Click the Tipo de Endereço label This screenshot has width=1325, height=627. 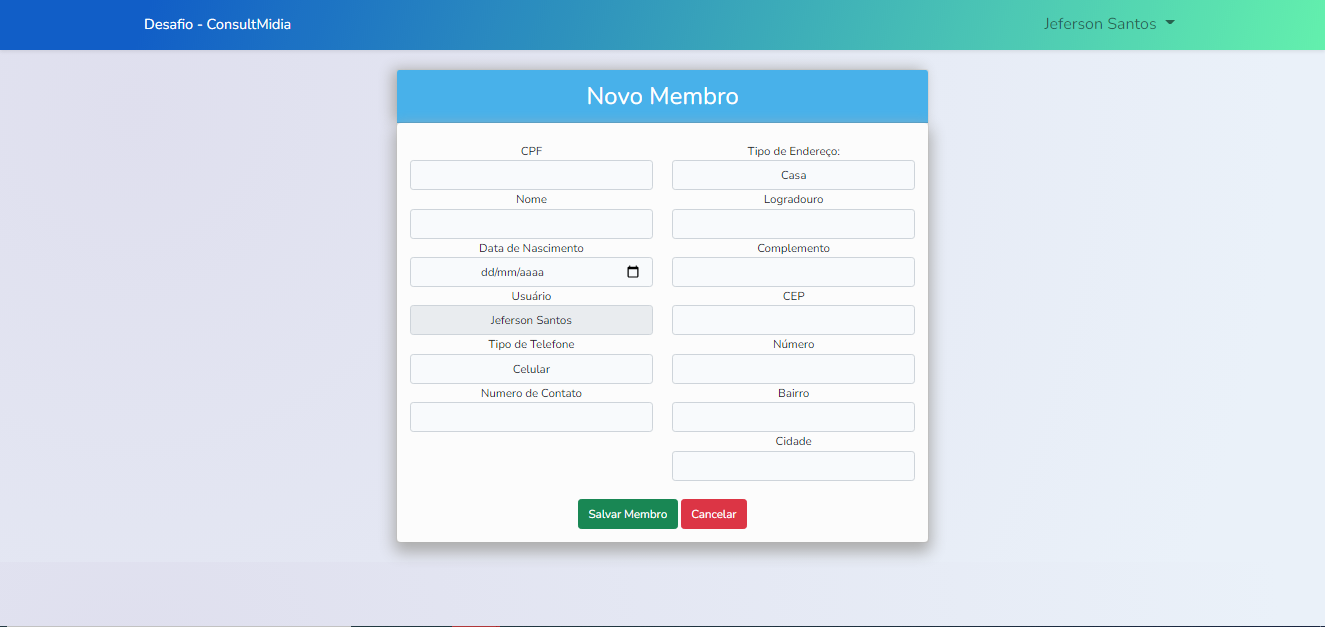[x=793, y=151]
